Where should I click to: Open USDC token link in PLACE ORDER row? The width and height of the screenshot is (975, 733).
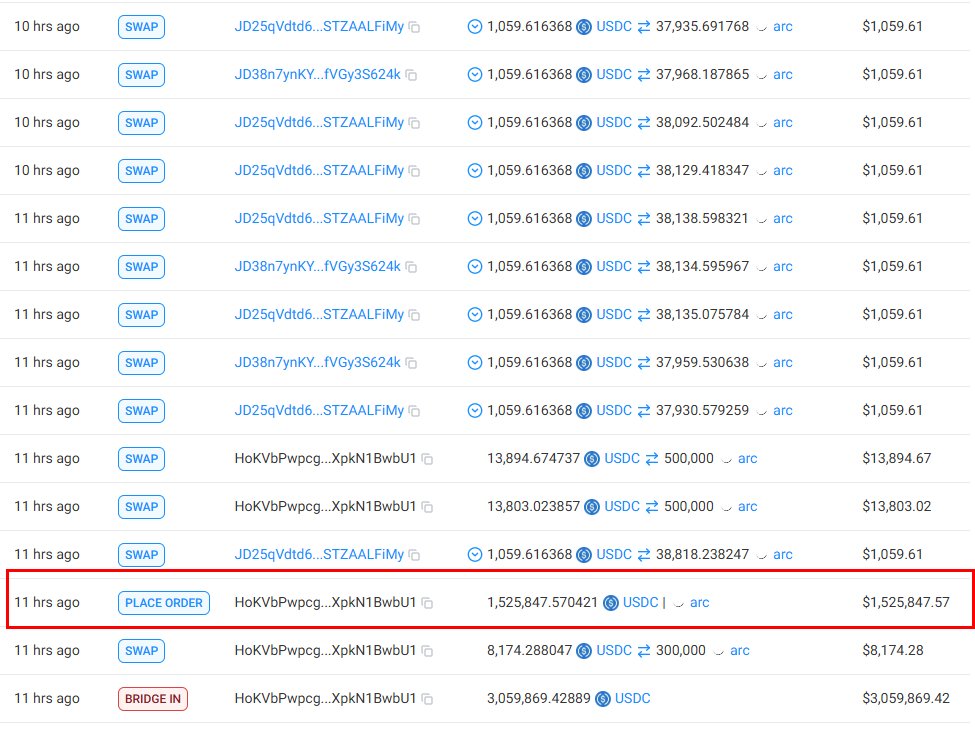click(640, 602)
